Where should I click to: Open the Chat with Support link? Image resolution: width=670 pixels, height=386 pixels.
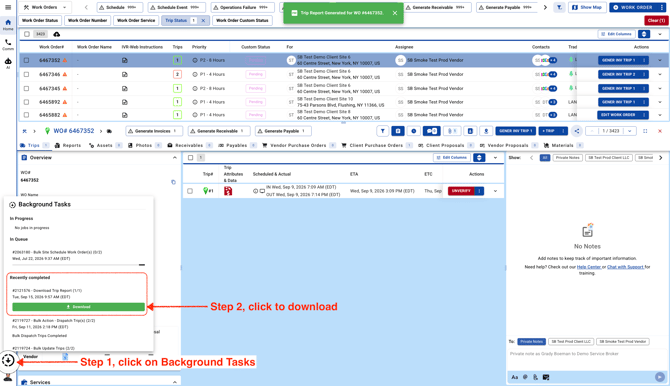pos(625,267)
